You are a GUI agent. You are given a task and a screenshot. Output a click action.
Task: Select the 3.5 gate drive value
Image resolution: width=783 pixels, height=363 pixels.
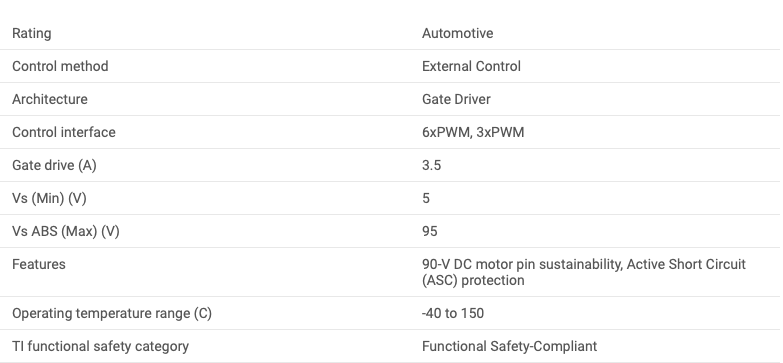[x=431, y=165]
